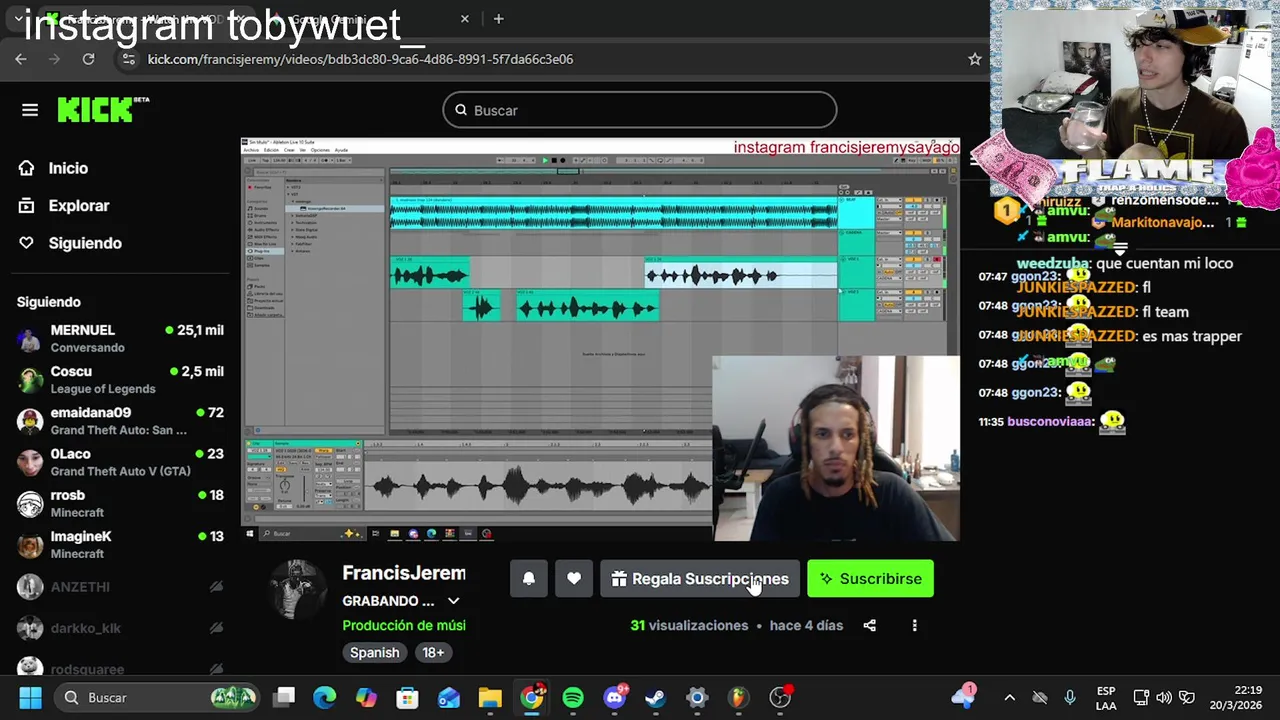Screen dimensions: 1280x720
Task: Click the microphone tray icon
Action: [1070, 697]
